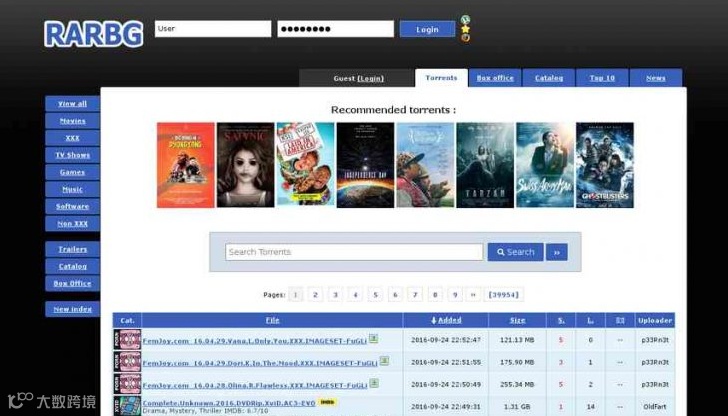Open the Box office tab
Image resolution: width=728 pixels, height=416 pixels.
[x=495, y=78]
